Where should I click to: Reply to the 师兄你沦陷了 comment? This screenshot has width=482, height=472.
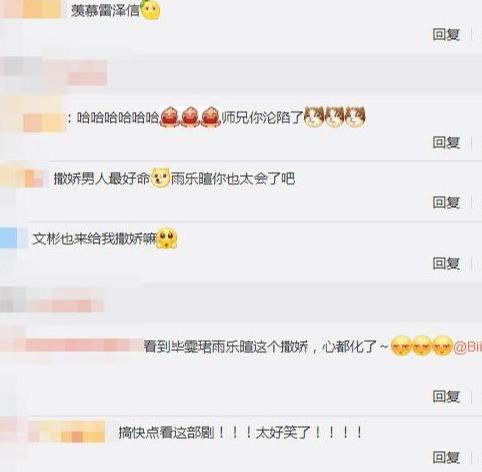[x=446, y=143]
